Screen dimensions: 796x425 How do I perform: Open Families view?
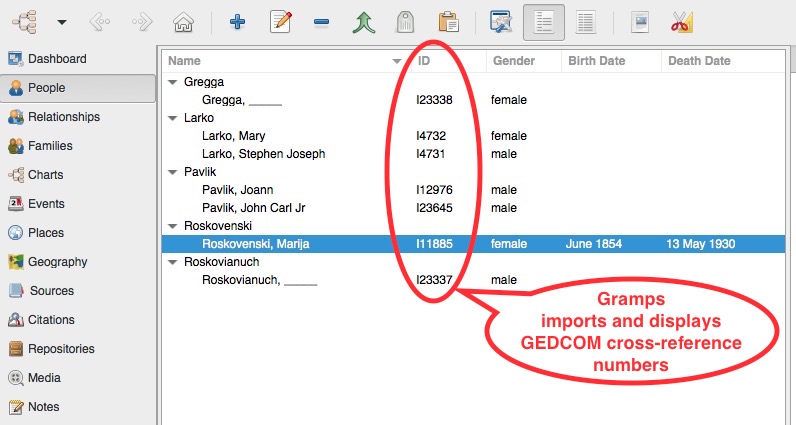(x=78, y=146)
